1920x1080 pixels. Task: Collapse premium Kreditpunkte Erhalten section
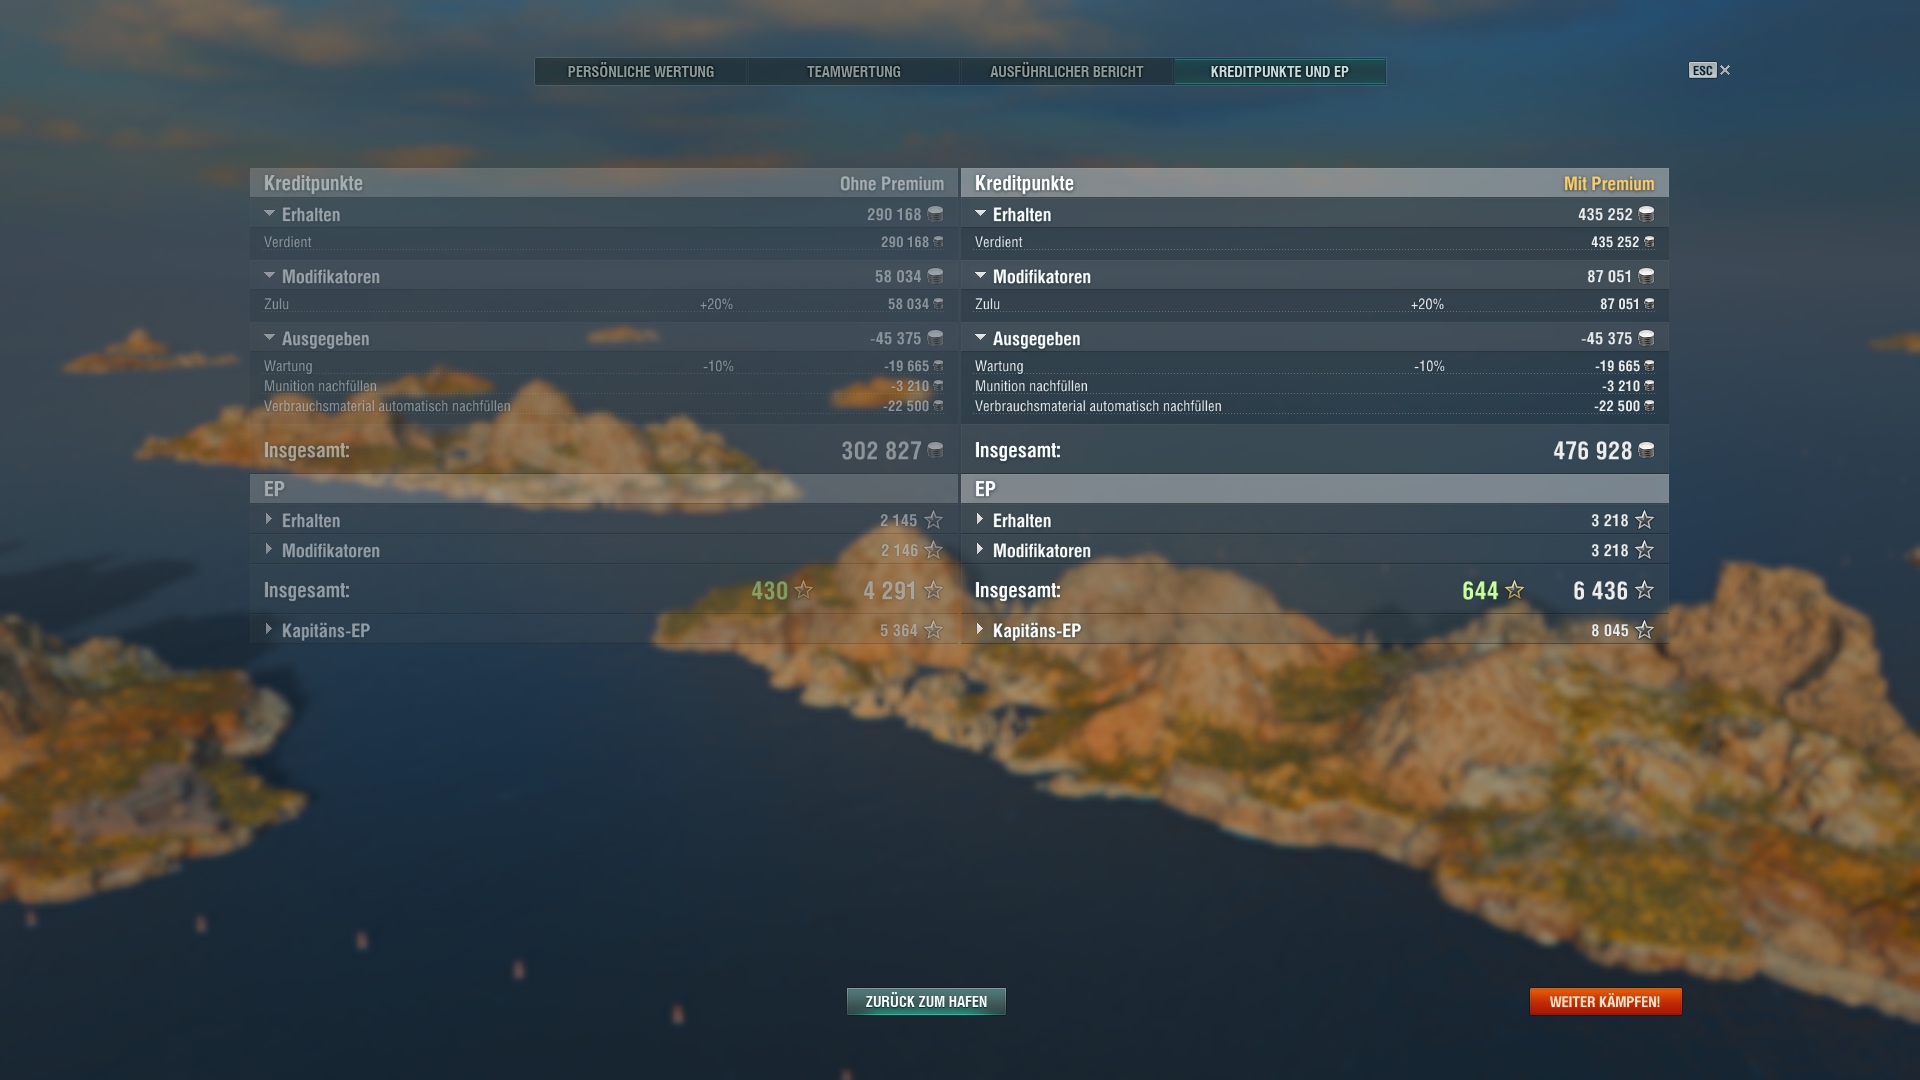pos(980,214)
